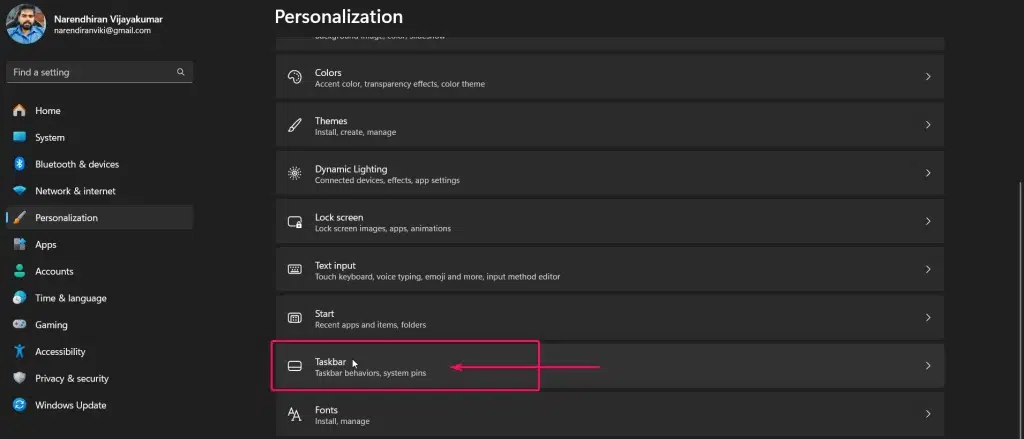Open Accounts label in sidebar
The height and width of the screenshot is (439, 1024).
(x=54, y=271)
